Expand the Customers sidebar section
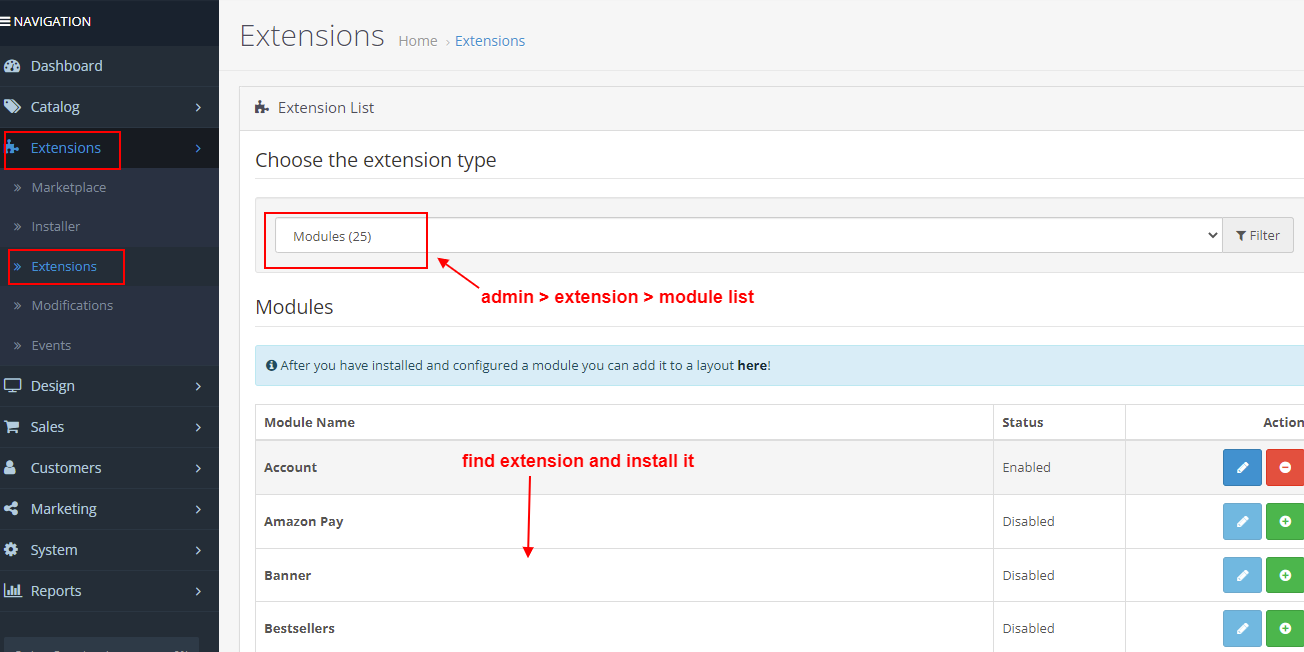1304x652 pixels. click(x=66, y=467)
